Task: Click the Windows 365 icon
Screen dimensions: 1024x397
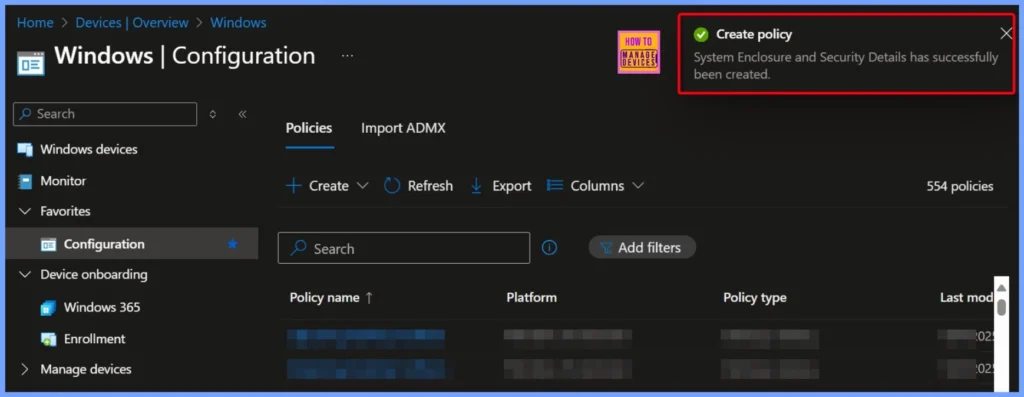Action: pos(48,308)
